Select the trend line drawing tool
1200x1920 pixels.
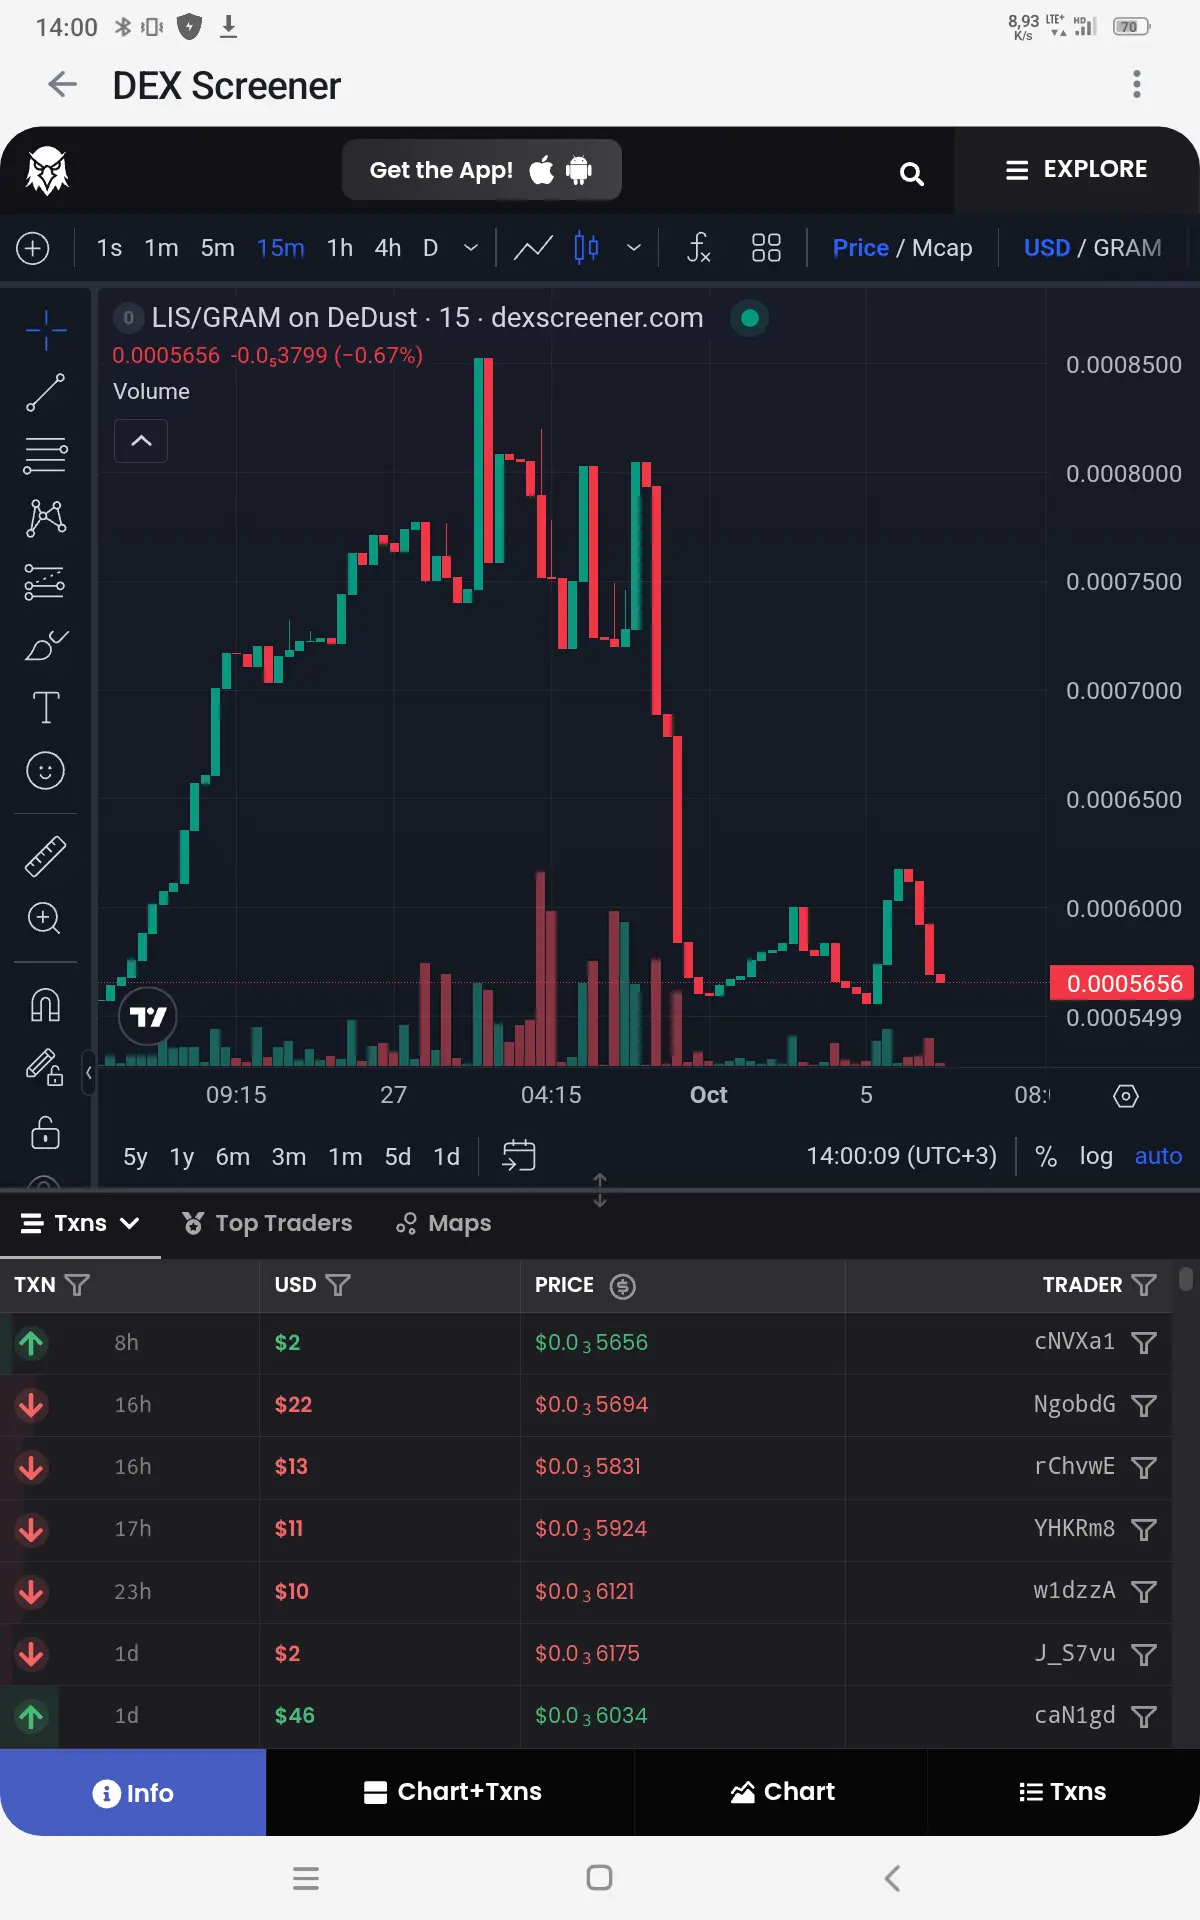click(46, 393)
